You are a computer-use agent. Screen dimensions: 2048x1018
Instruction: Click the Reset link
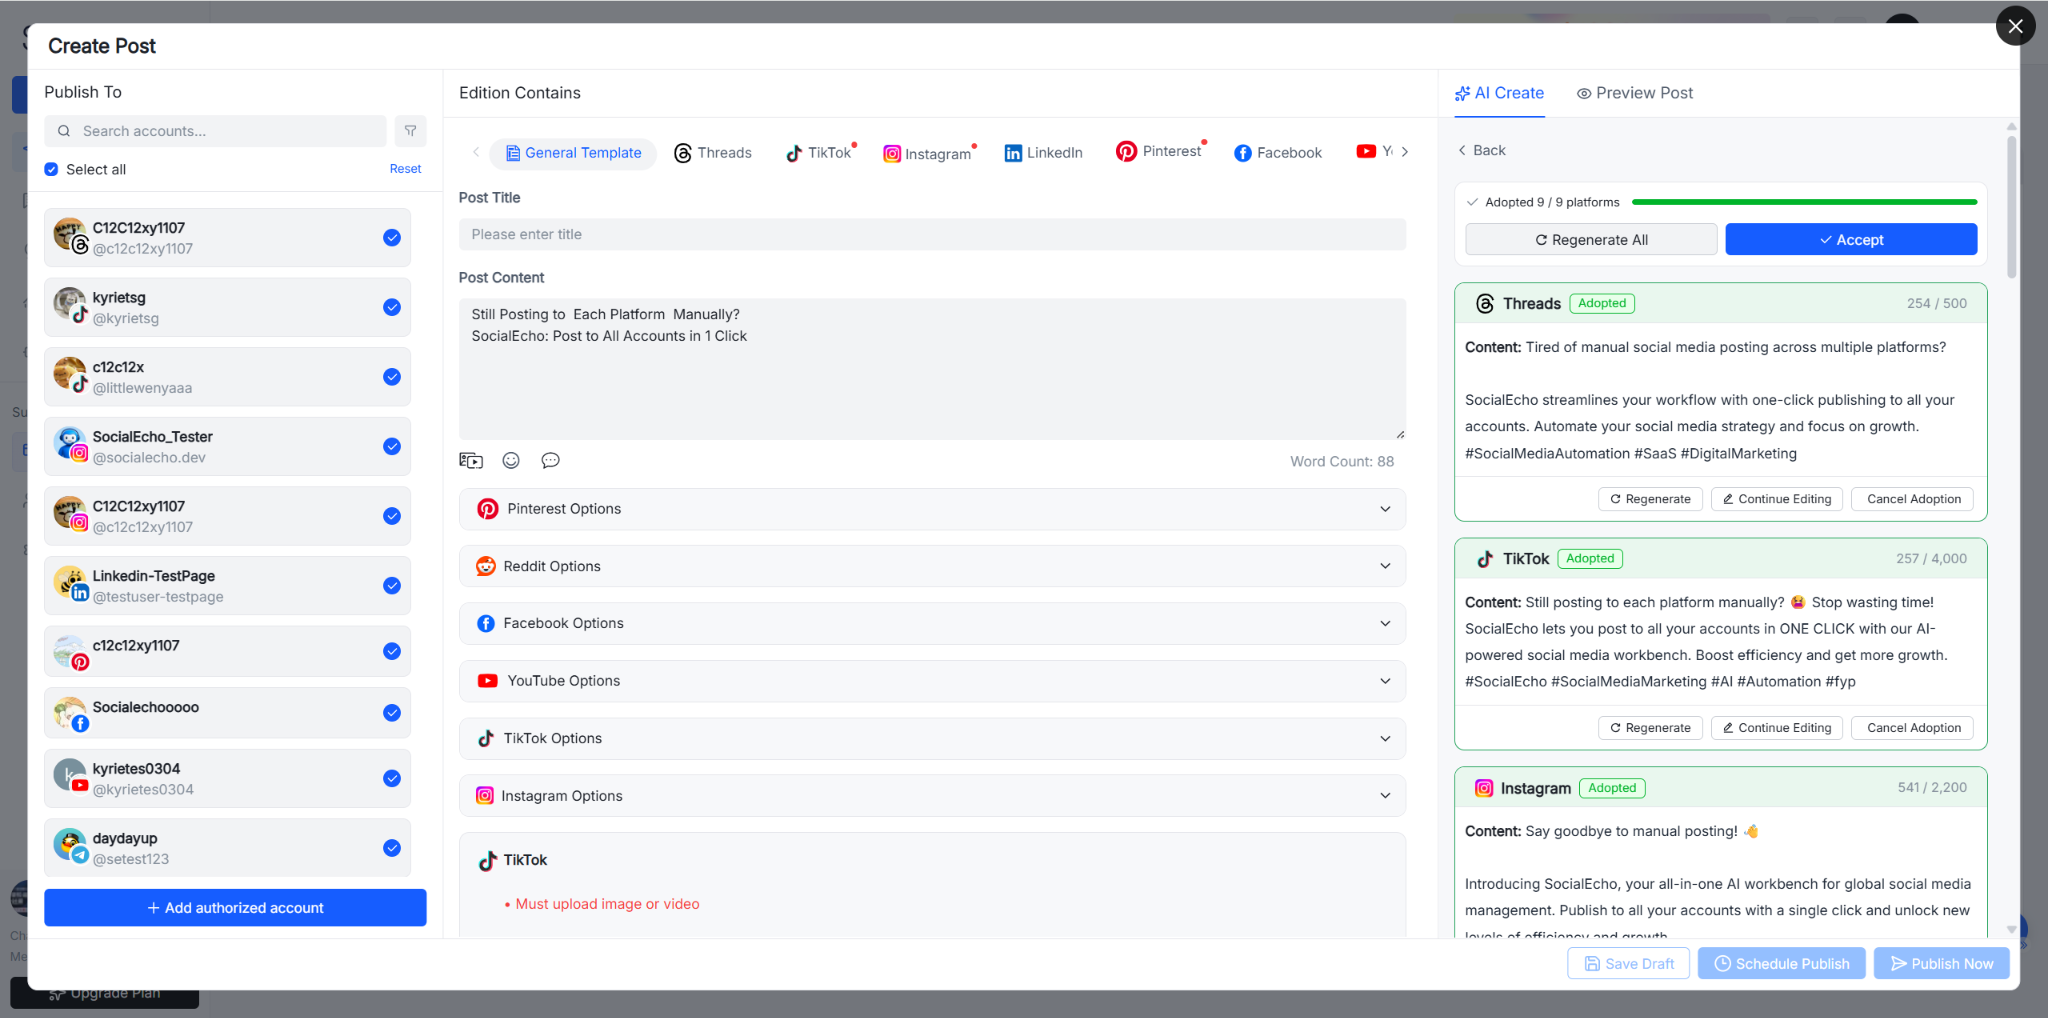(x=405, y=169)
